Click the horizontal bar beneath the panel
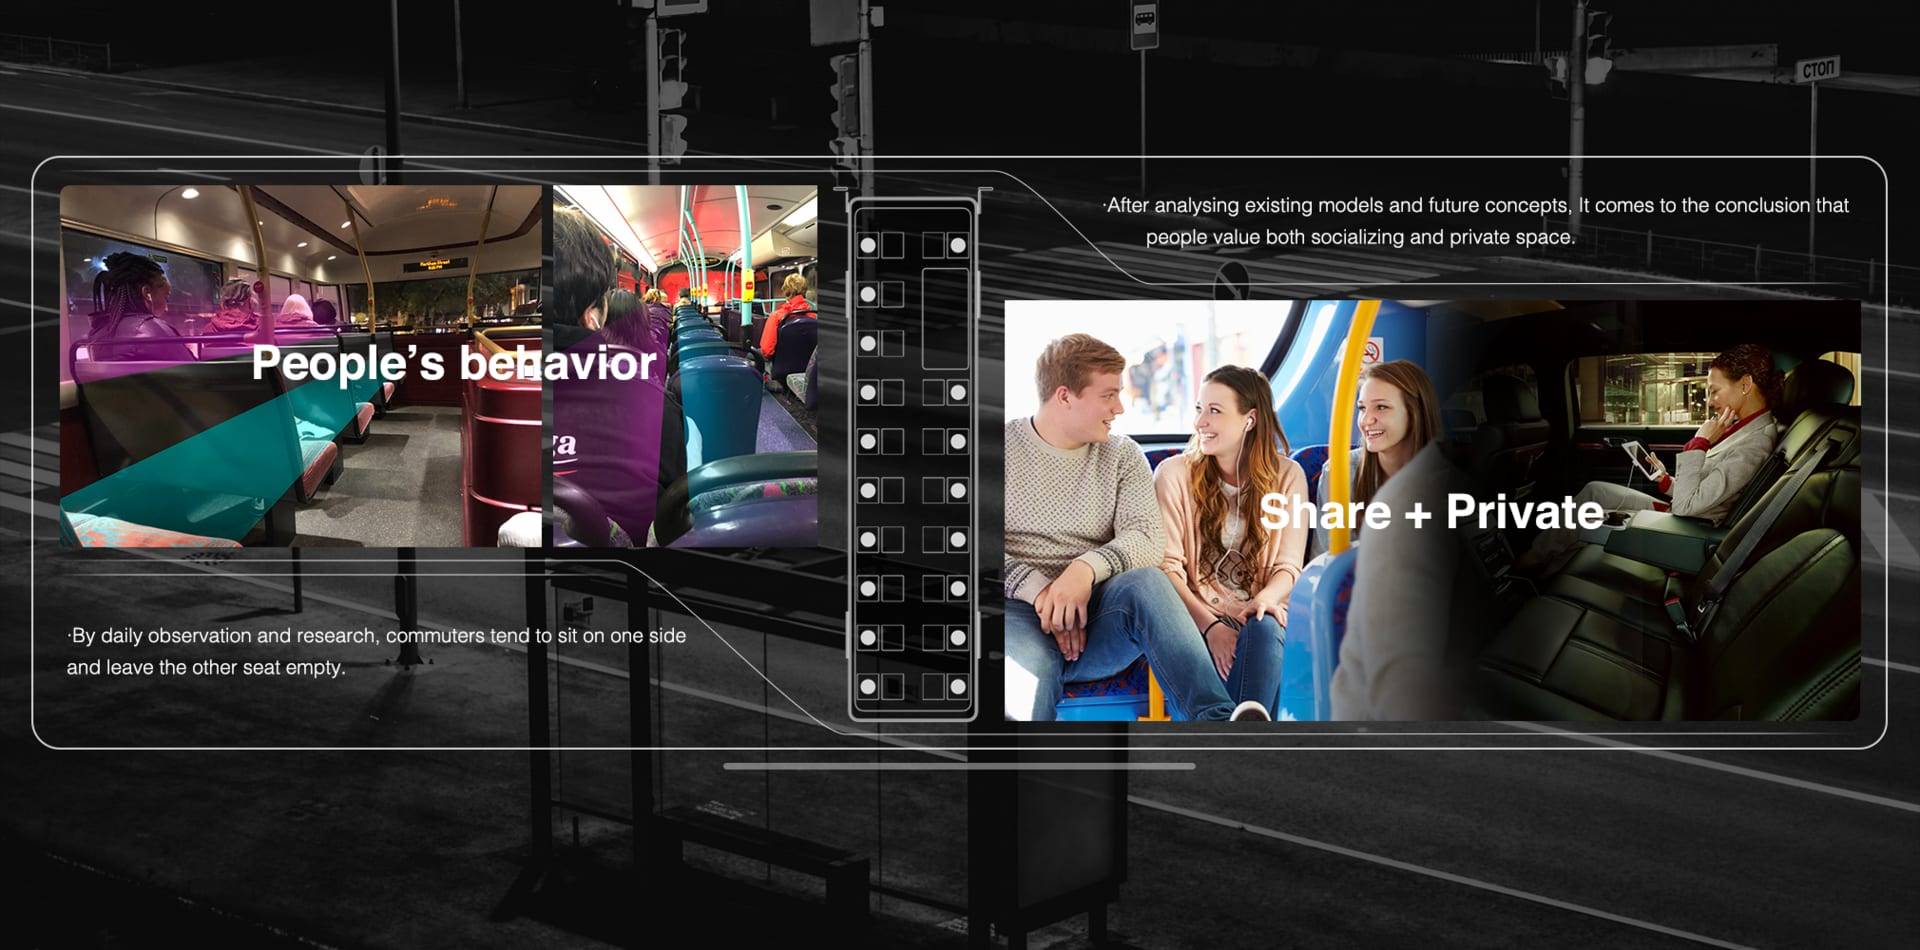This screenshot has height=950, width=1920. pyautogui.click(x=959, y=766)
